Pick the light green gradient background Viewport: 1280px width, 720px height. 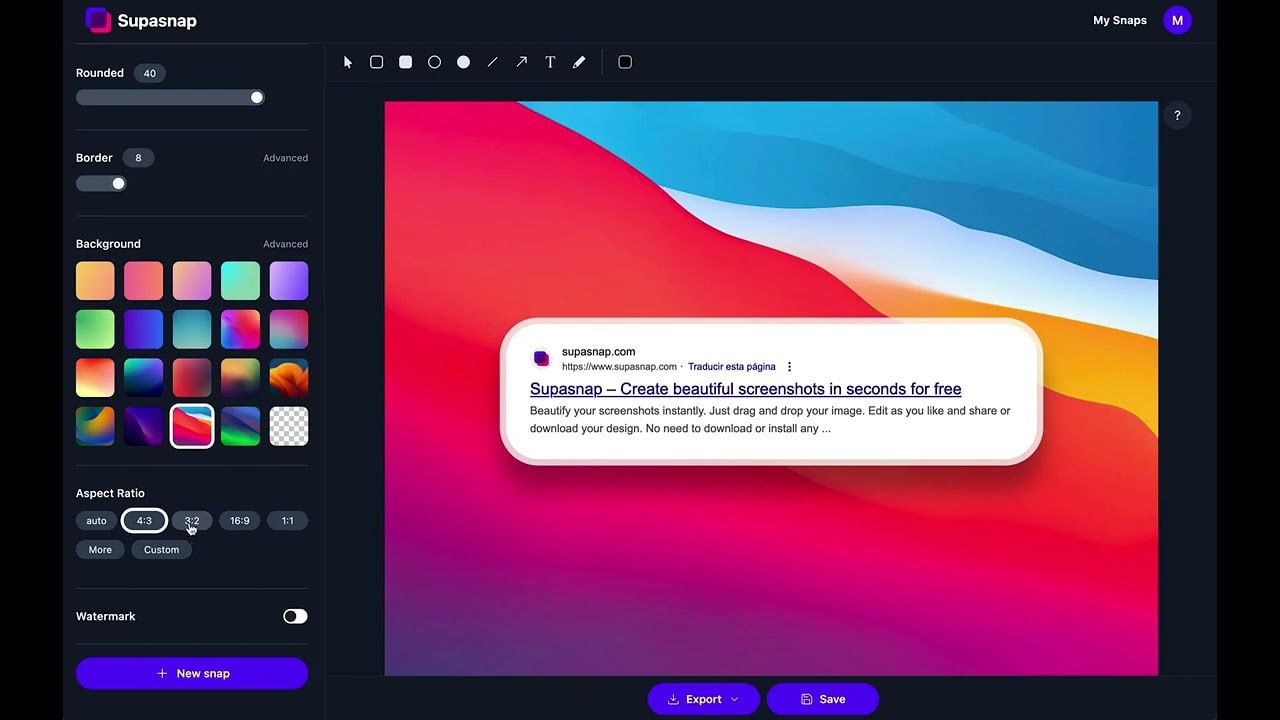point(95,329)
